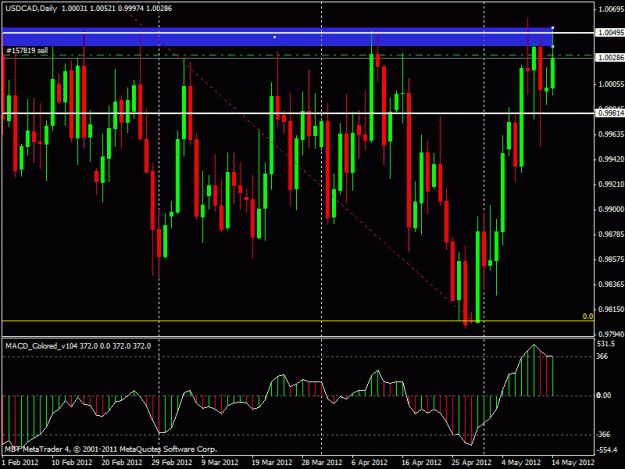Screen dimensions: 625x469
Task: Click the 0.99210 price axis label
Action: (x=611, y=184)
